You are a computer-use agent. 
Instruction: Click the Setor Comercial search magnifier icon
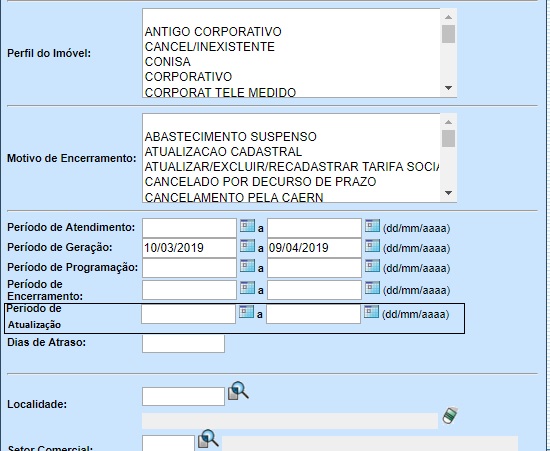pos(208,438)
